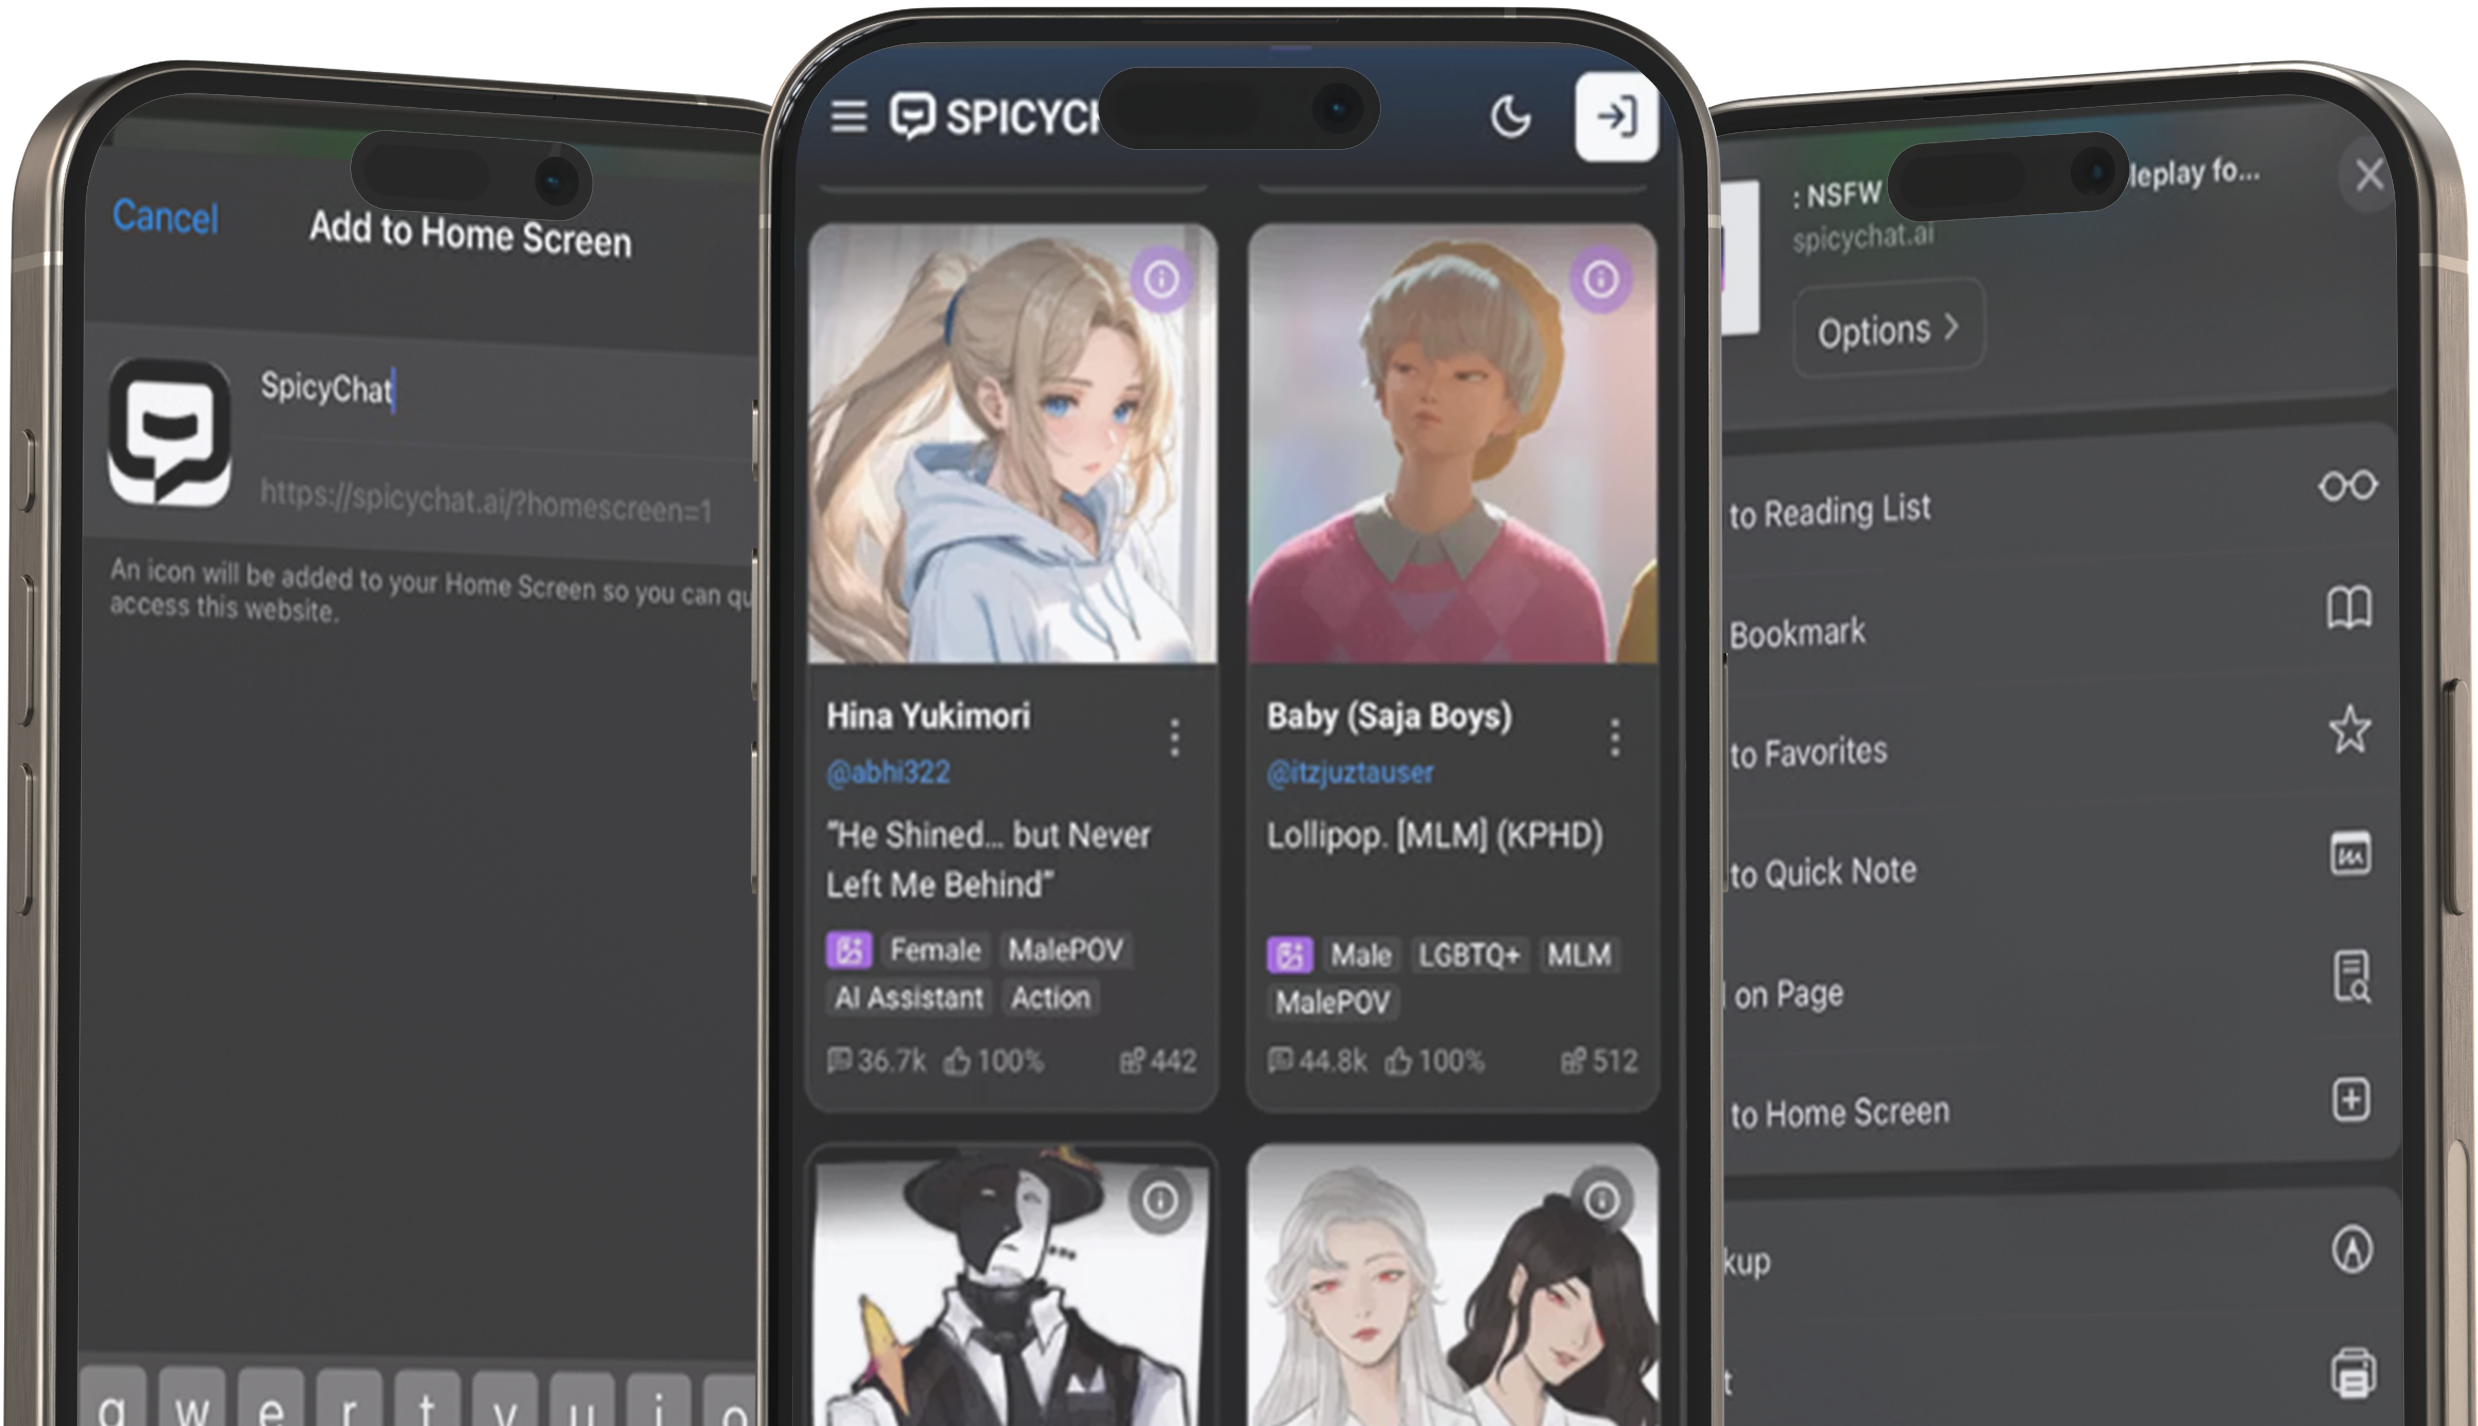
Task: Tap the Markup pen-circle icon
Action: point(2351,1249)
